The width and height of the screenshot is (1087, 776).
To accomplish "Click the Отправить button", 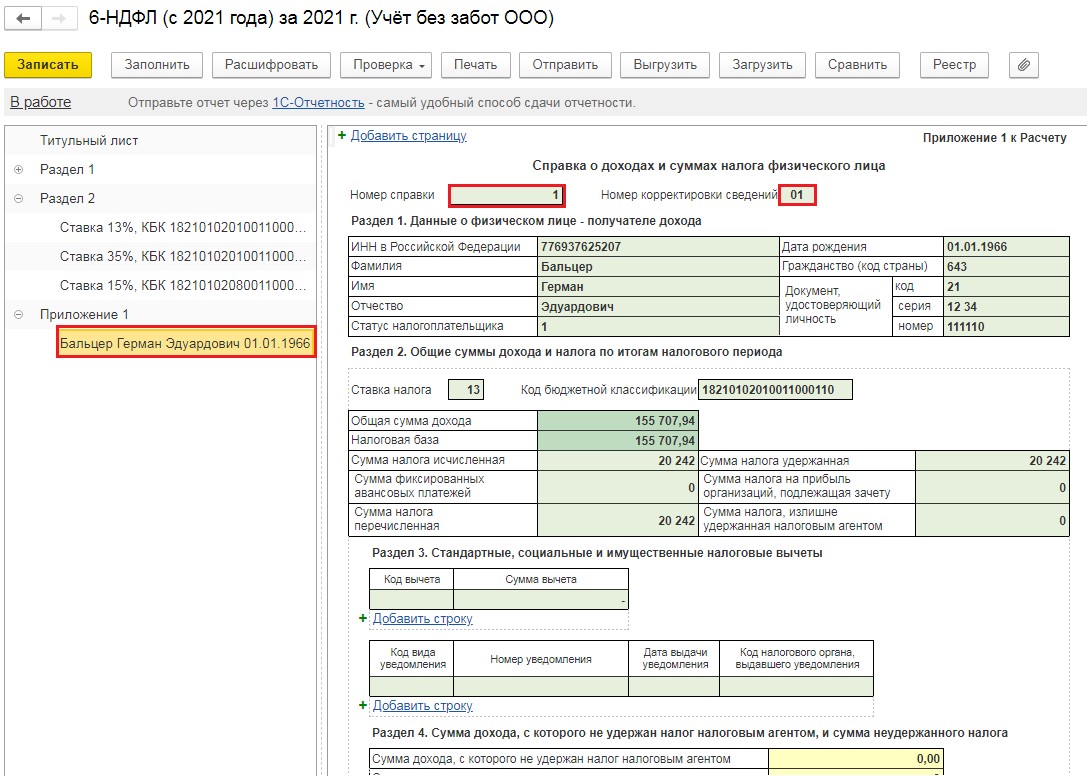I will 565,65.
